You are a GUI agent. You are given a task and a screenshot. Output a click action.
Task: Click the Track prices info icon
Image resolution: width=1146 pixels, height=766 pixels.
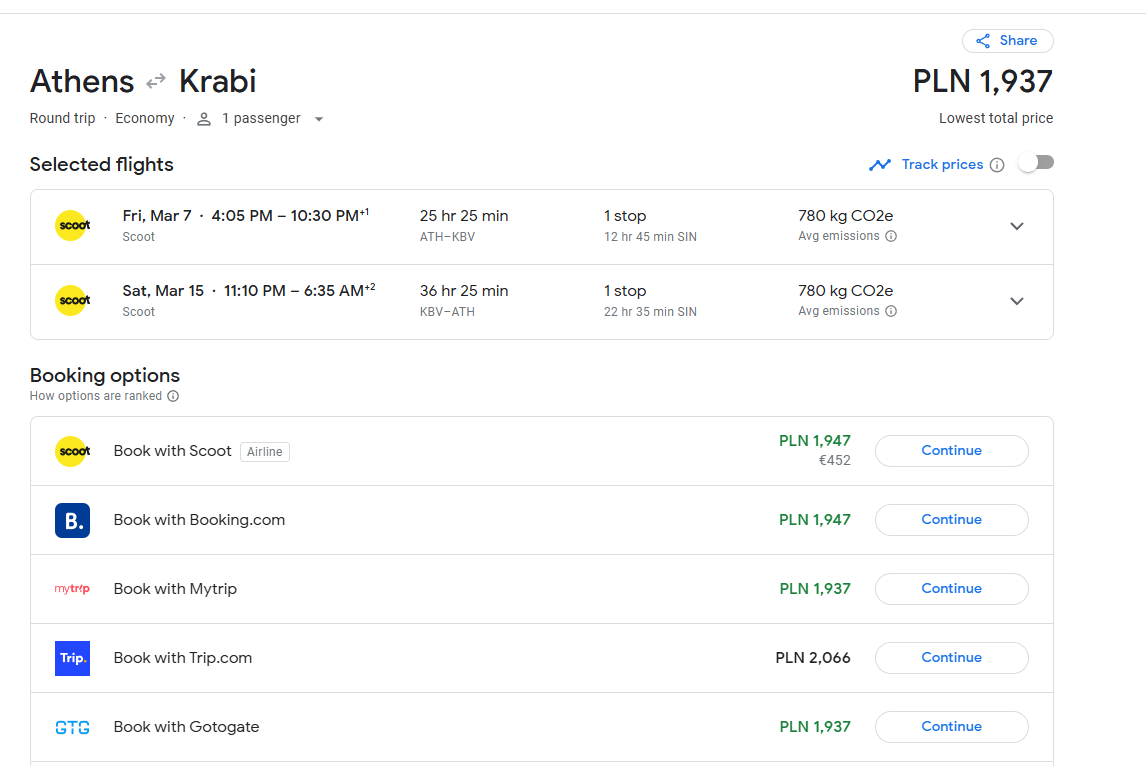997,165
